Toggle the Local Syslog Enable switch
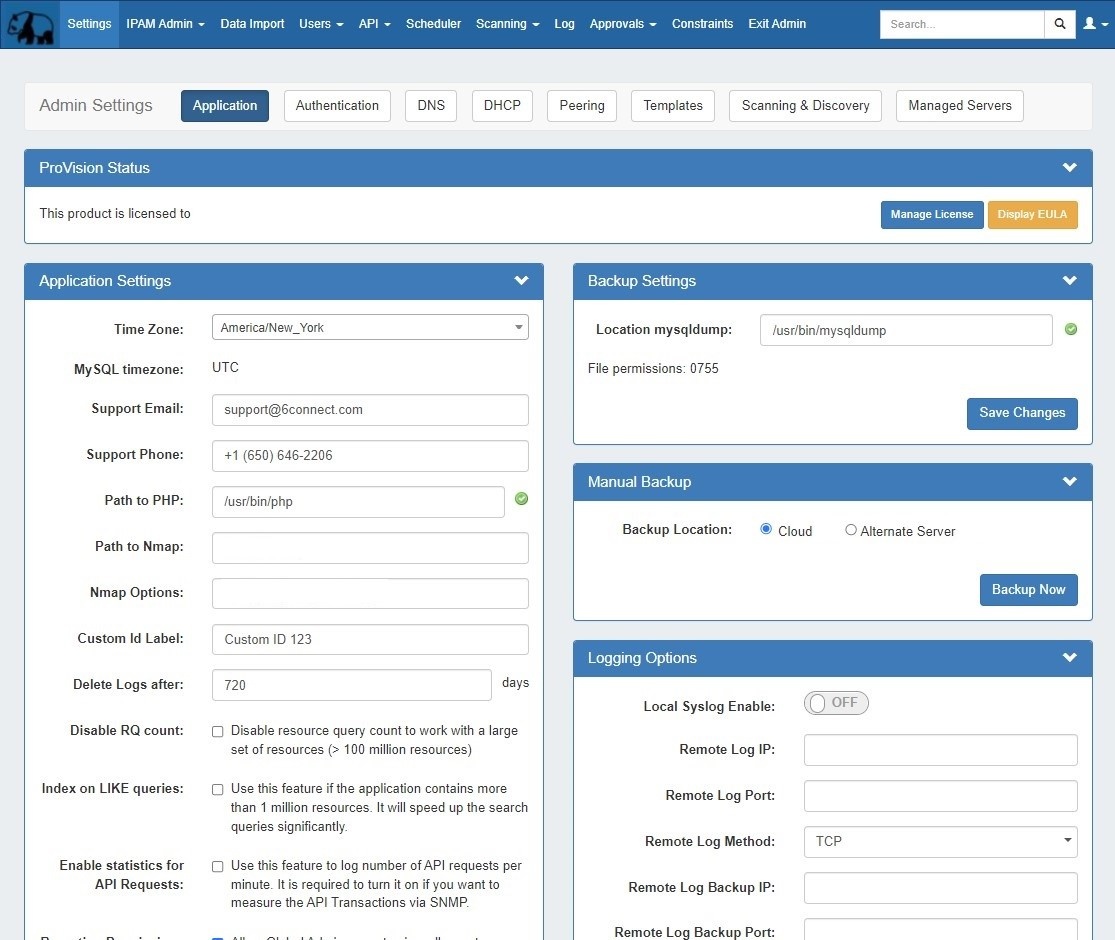 point(836,703)
